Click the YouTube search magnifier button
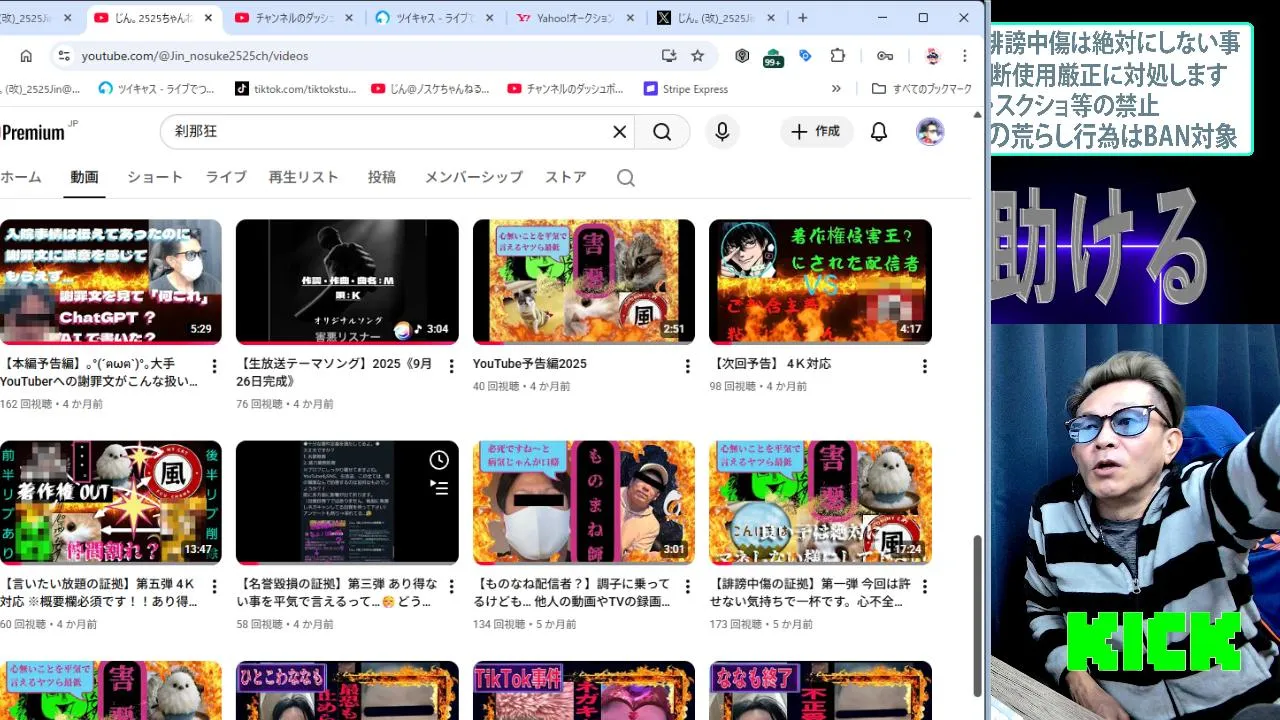Viewport: 1280px width, 720px height. click(x=662, y=132)
